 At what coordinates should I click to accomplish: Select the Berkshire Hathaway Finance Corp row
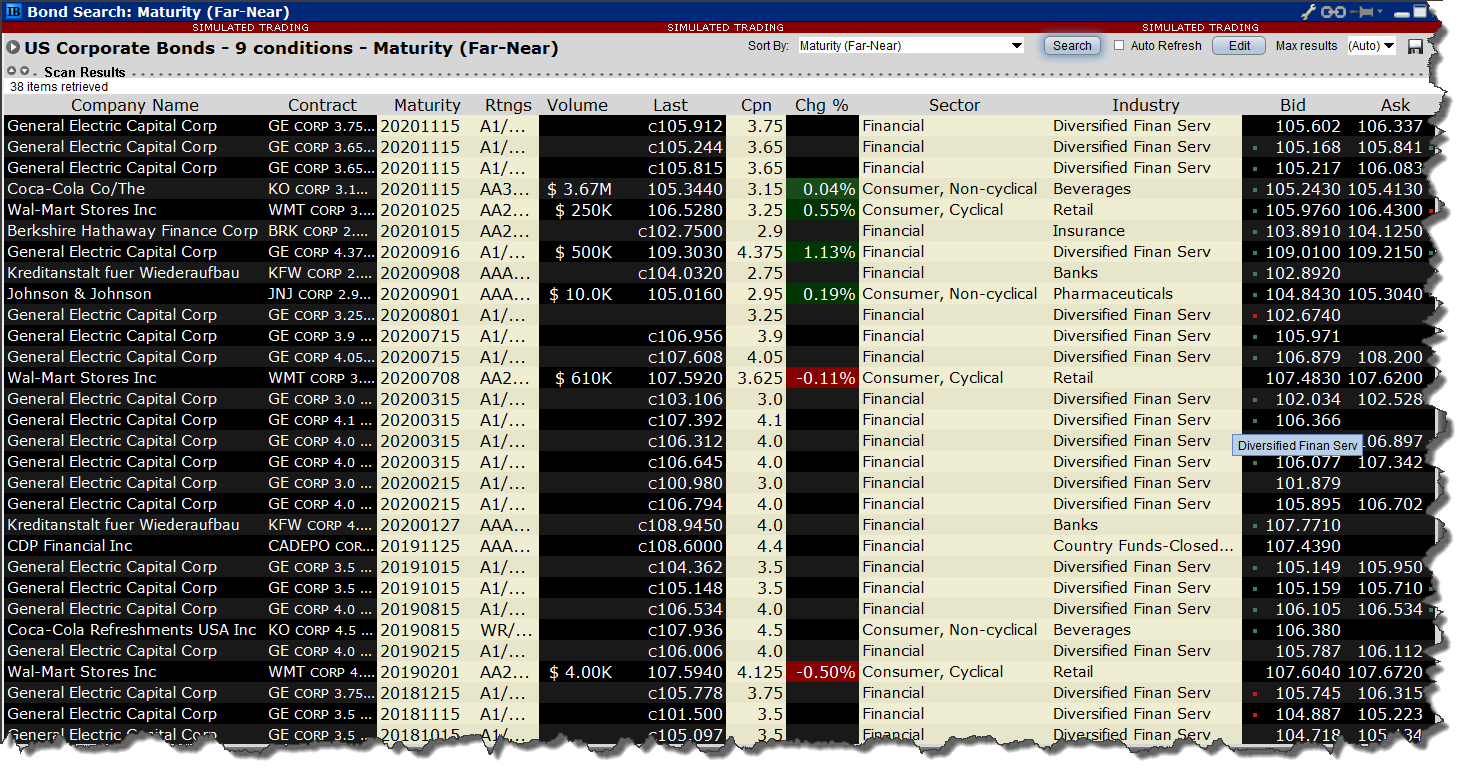coord(720,231)
